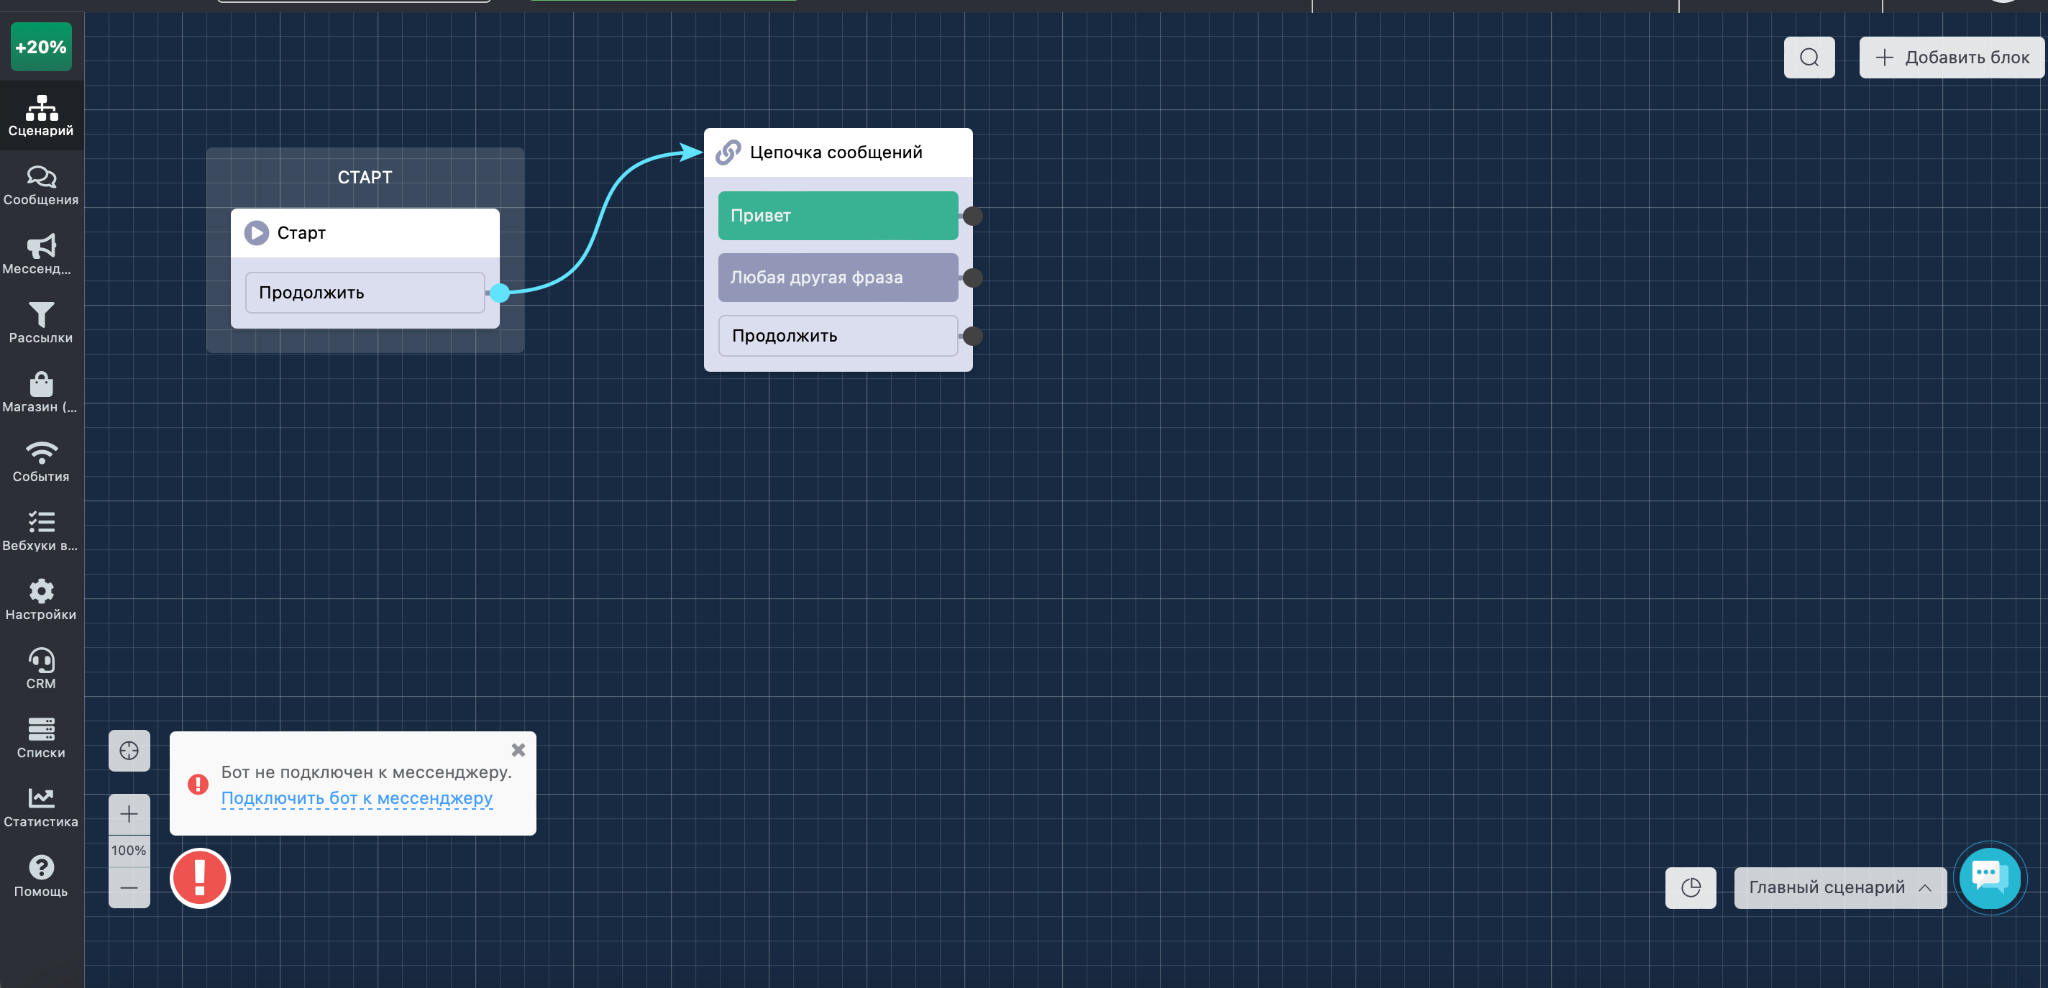Open the pie chart button near Главный сценарий
This screenshot has height=988, width=2048.
click(x=1691, y=887)
